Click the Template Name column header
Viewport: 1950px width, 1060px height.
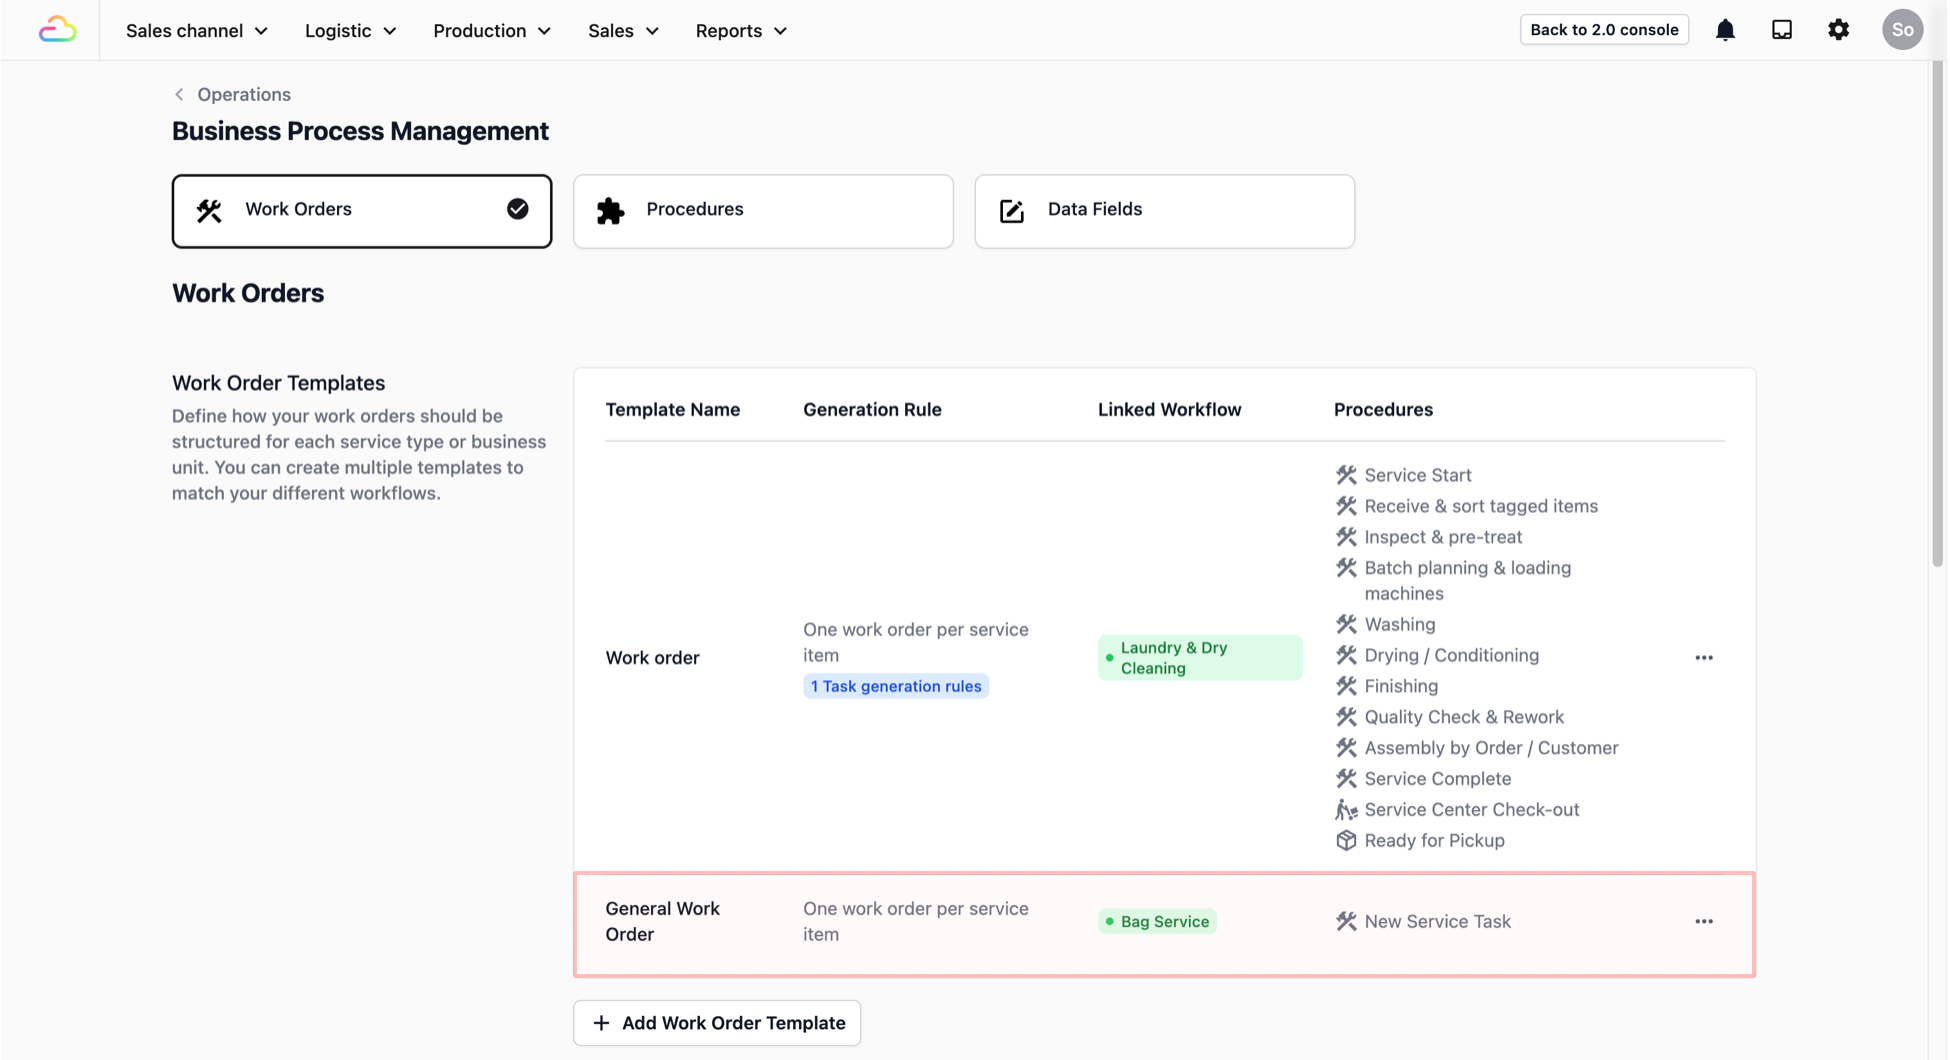[x=673, y=410]
